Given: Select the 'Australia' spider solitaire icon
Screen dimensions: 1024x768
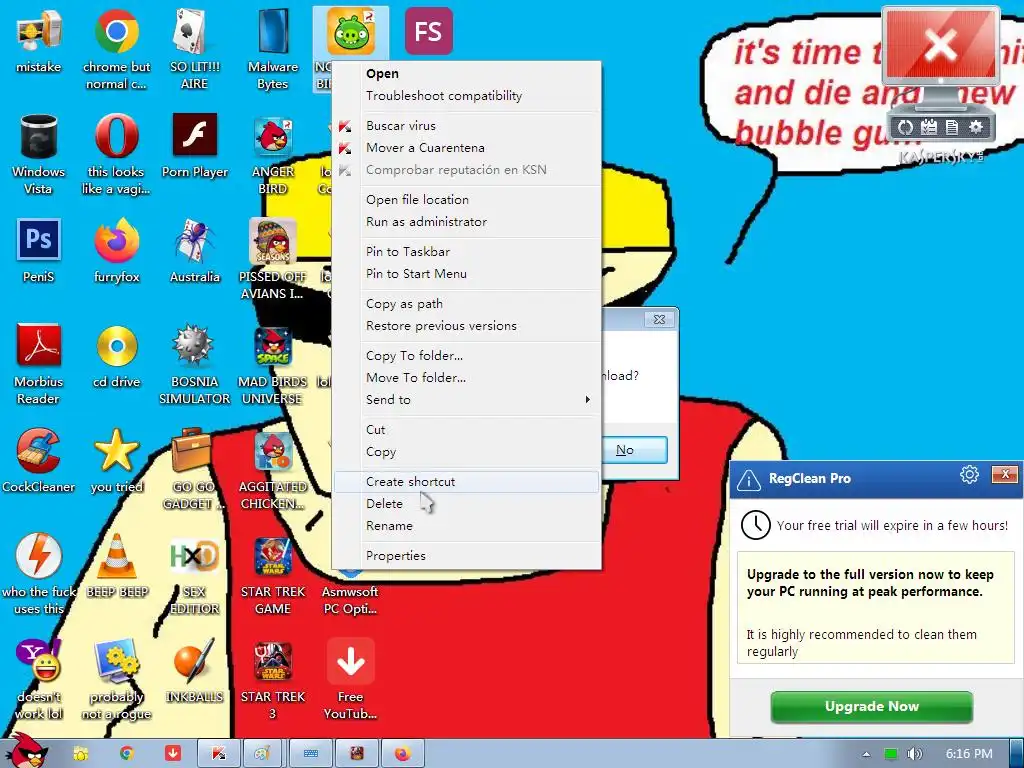Looking at the screenshot, I should click(x=194, y=251).
